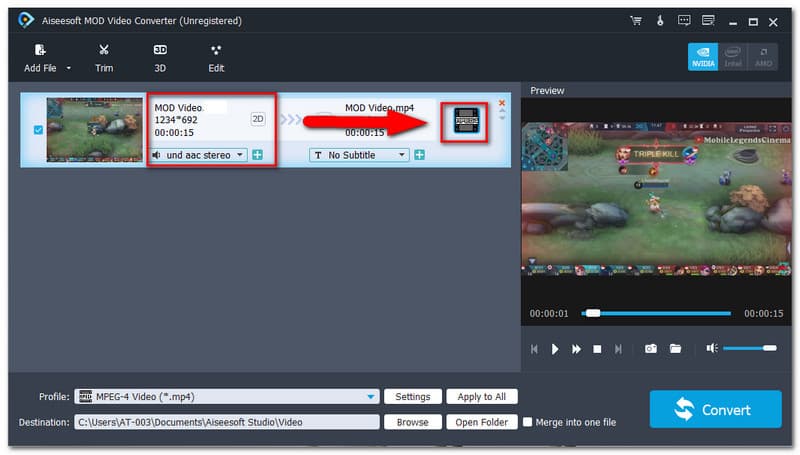Click the register key icon
Viewport: 800px width, 455px height.
tap(660, 21)
